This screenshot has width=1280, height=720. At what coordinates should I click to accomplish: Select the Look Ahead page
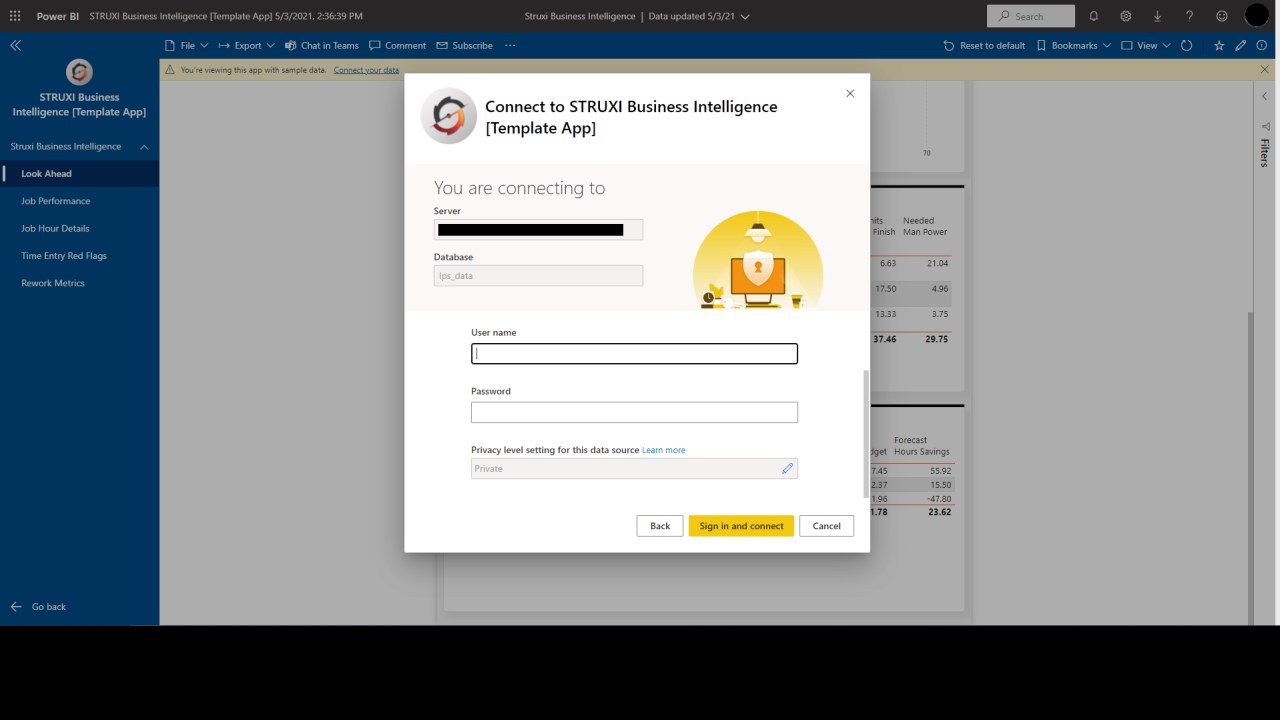click(80, 174)
